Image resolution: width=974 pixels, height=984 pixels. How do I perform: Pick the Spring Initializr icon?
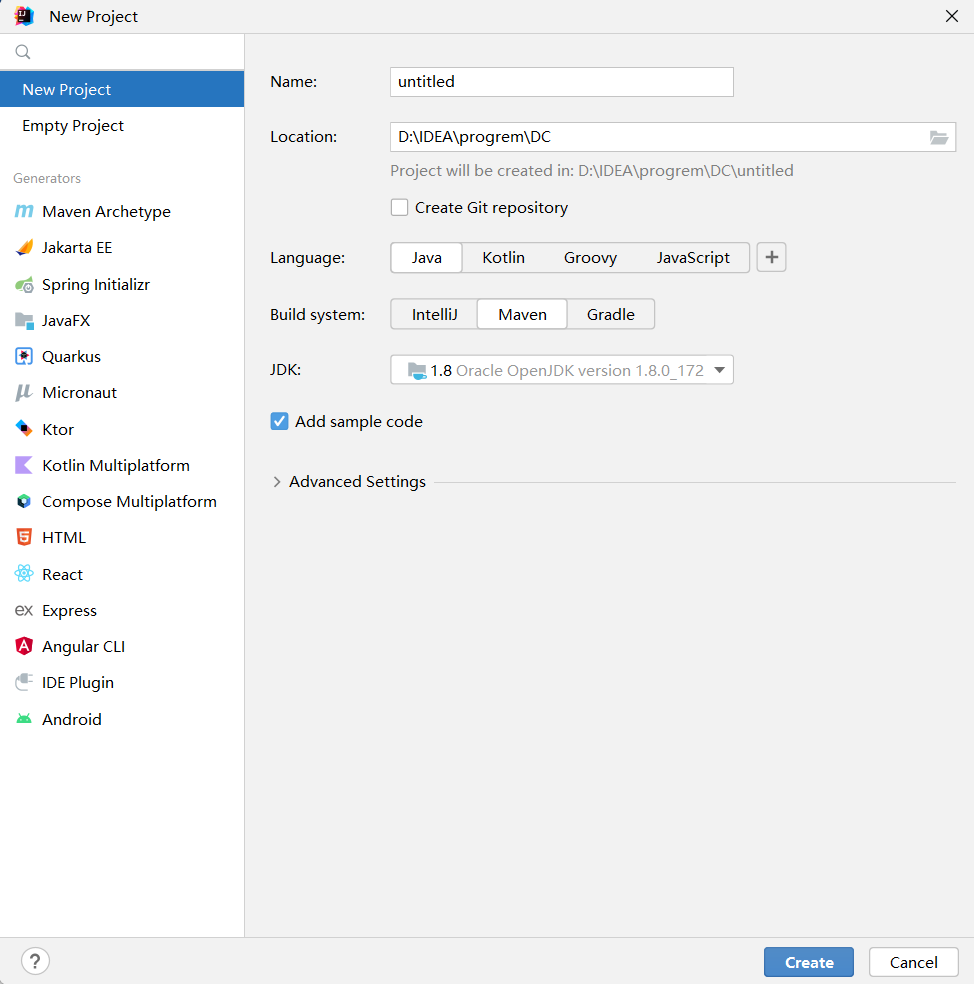(x=24, y=285)
